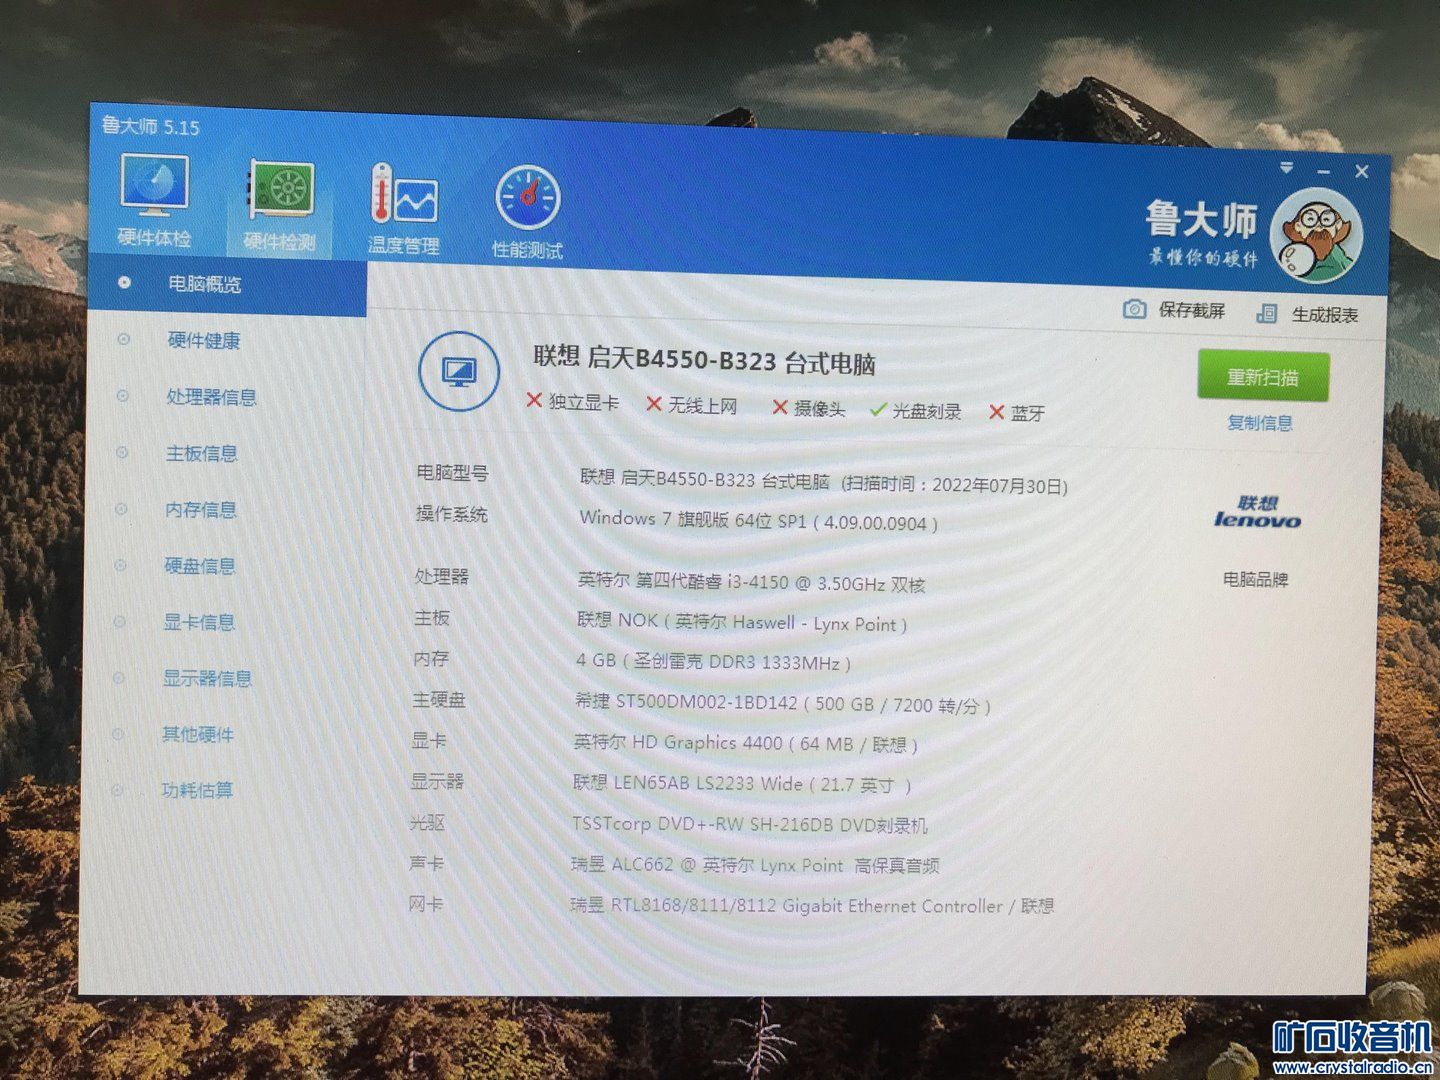
Task: Click the 鲁大师 5.15 window title
Action: point(150,126)
